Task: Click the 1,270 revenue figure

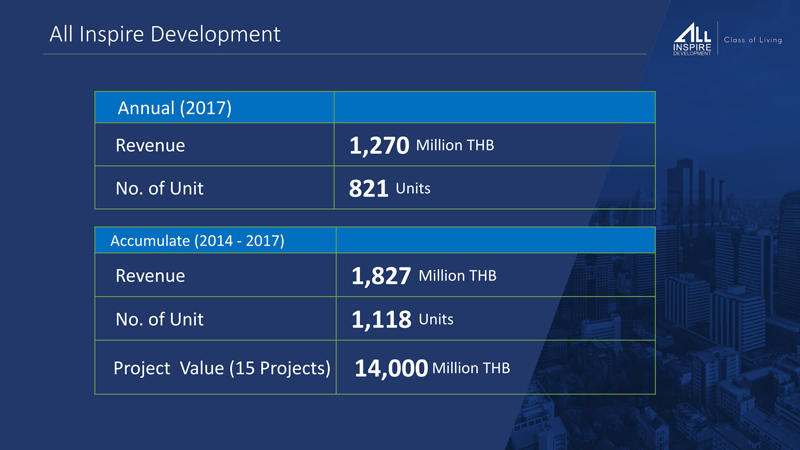Action: click(379, 147)
